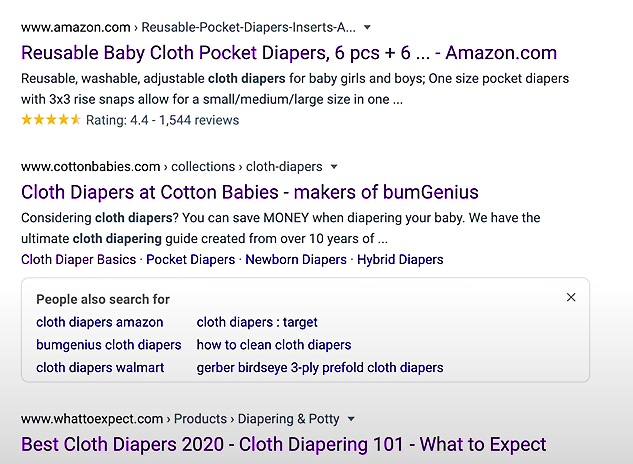Open the Amazon result options dropdown arrow

tap(367, 27)
